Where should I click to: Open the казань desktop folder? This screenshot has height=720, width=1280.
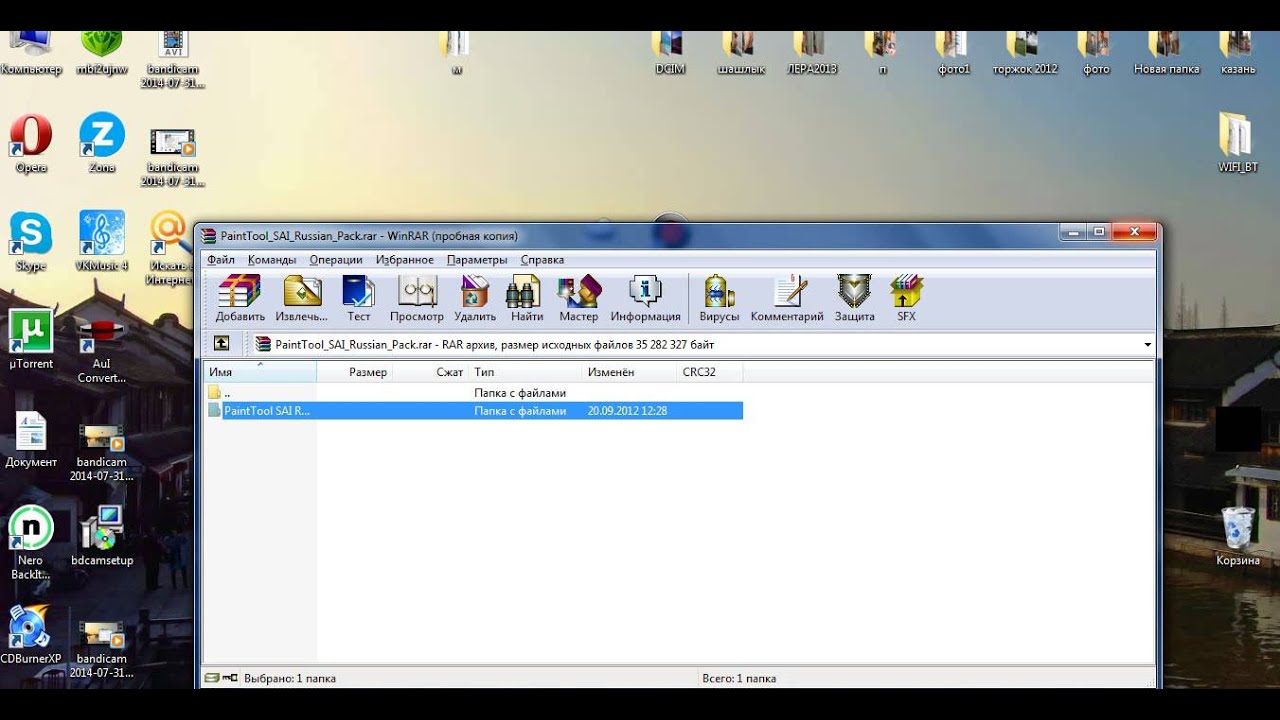tap(1238, 54)
